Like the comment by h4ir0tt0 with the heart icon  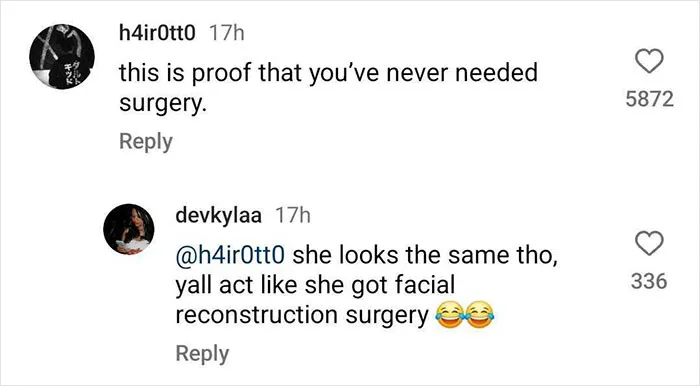pos(649,61)
